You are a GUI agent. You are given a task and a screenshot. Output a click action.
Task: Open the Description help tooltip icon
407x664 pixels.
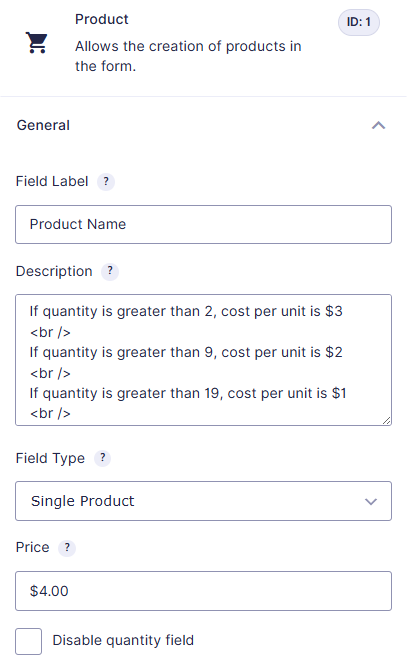[x=110, y=271]
